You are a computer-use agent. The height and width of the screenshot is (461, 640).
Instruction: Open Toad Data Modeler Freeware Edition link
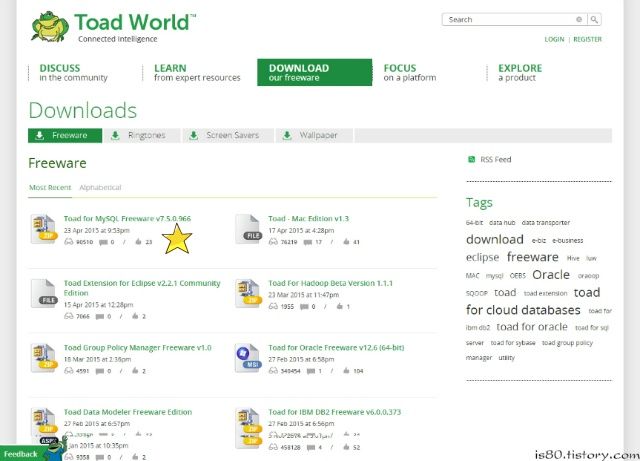pos(128,412)
